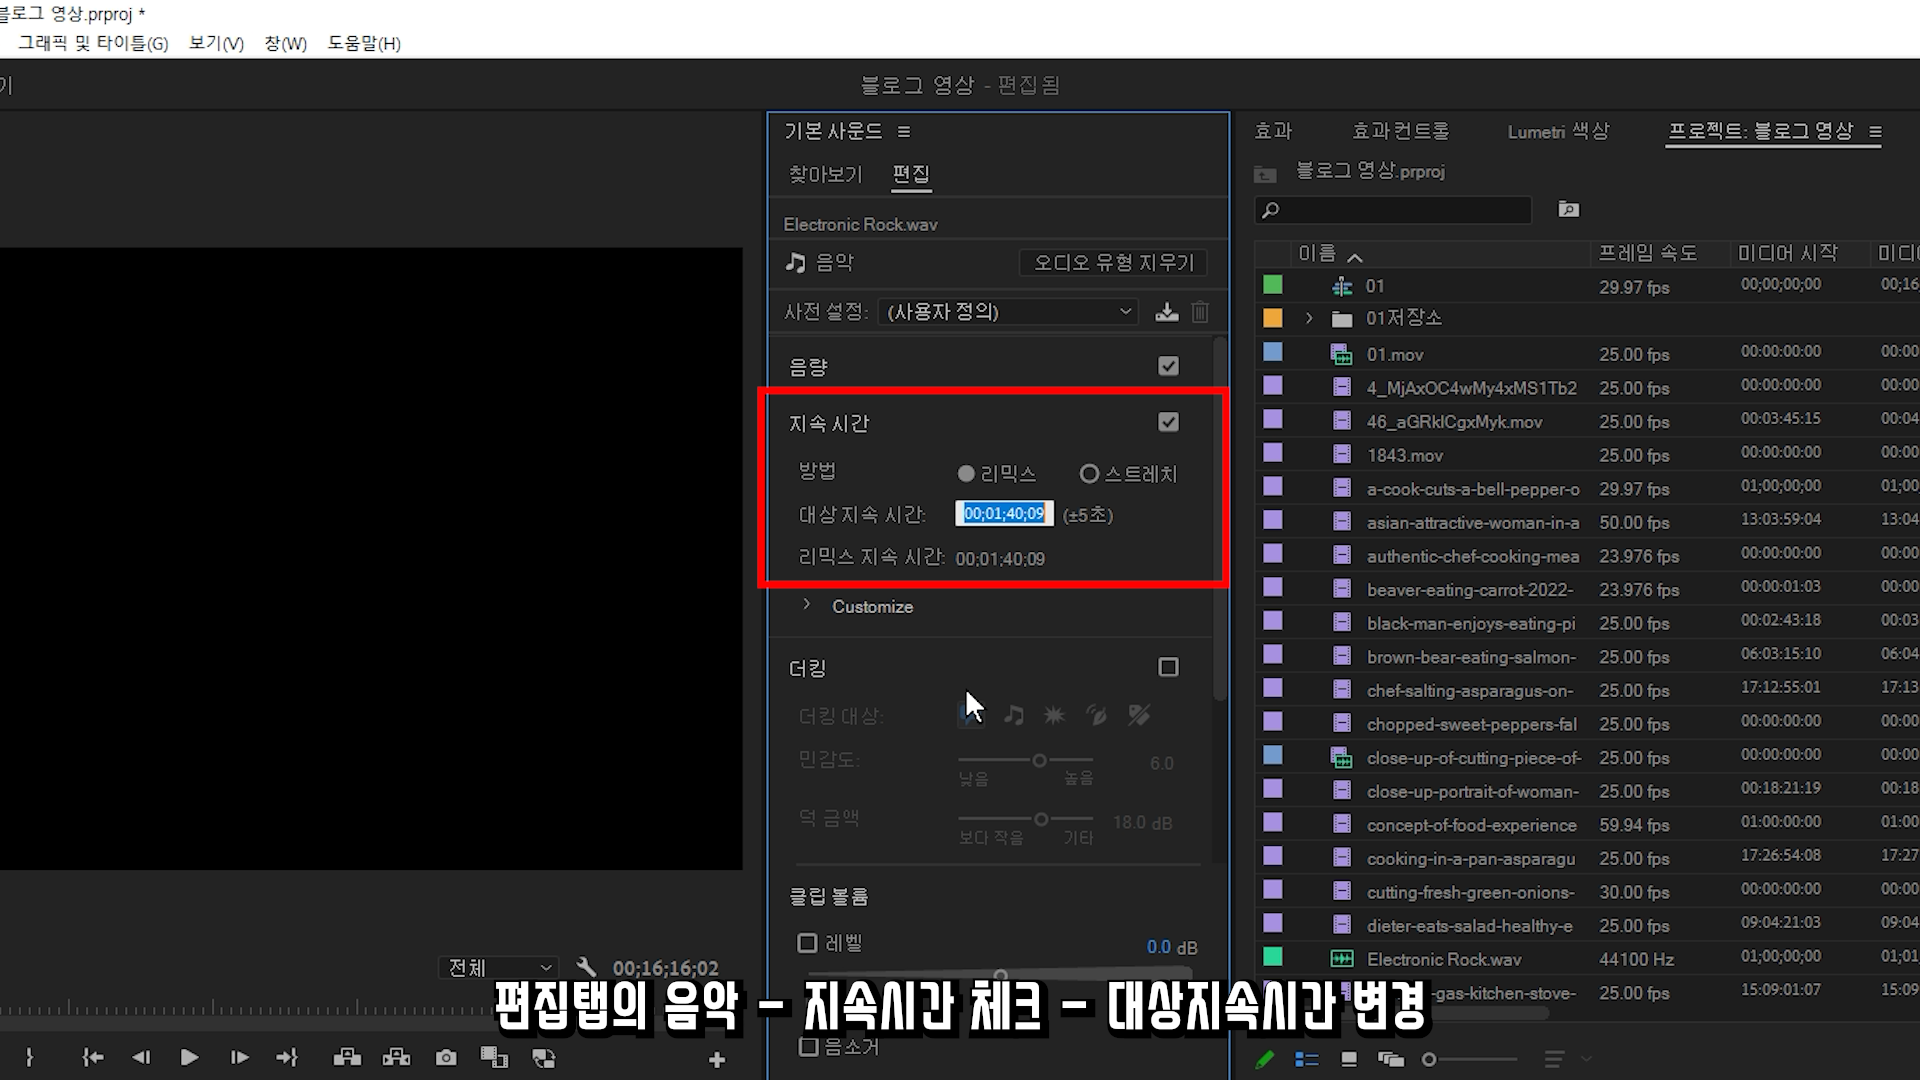Switch project panel to list view icon

click(1306, 1059)
